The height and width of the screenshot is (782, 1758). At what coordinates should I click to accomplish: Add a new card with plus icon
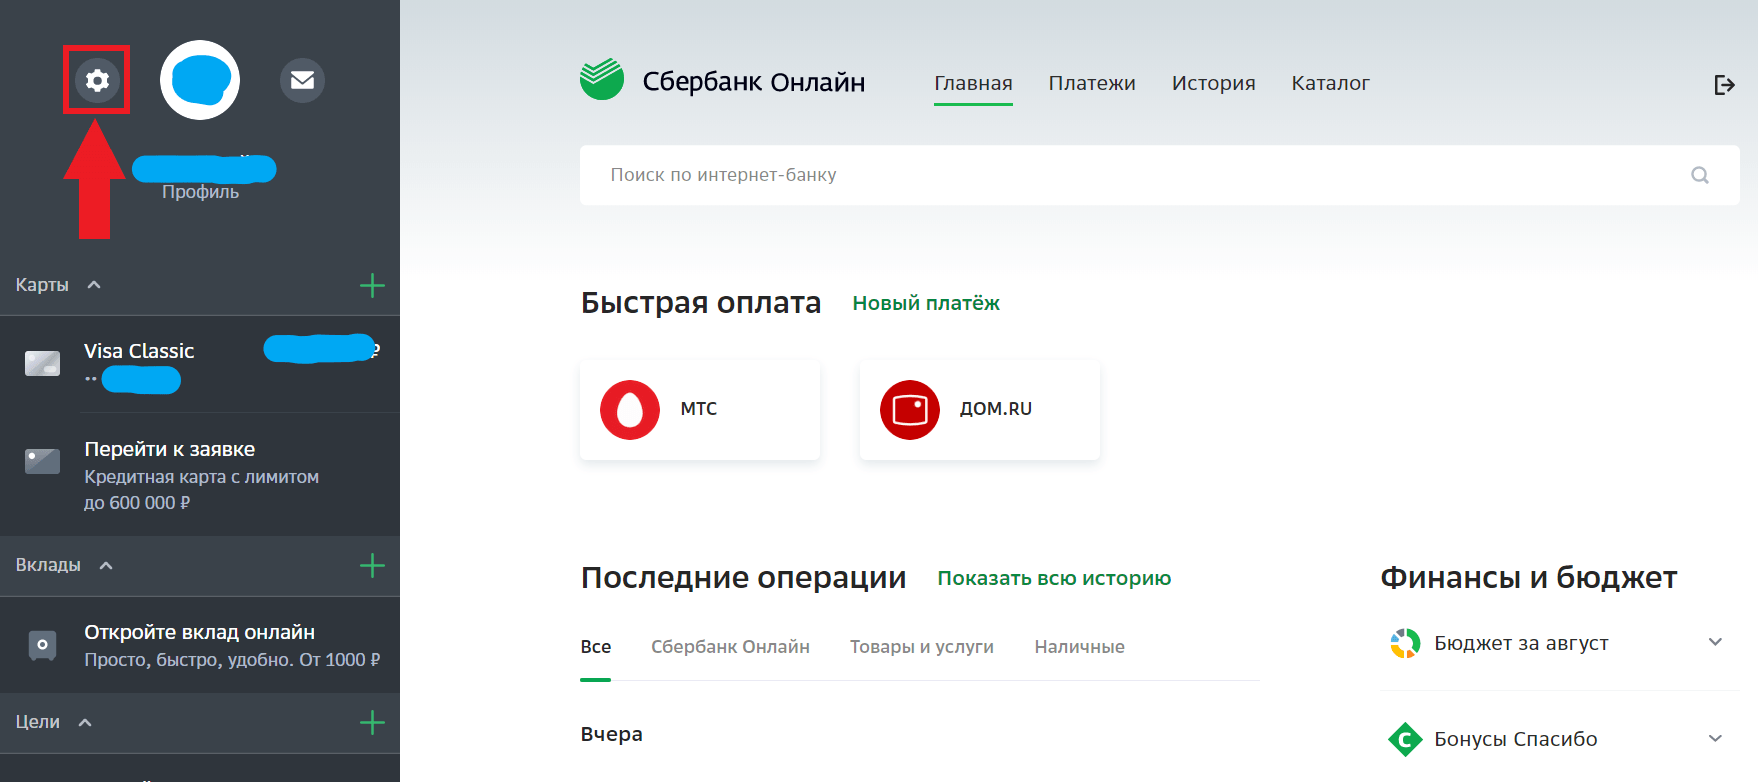tap(372, 286)
